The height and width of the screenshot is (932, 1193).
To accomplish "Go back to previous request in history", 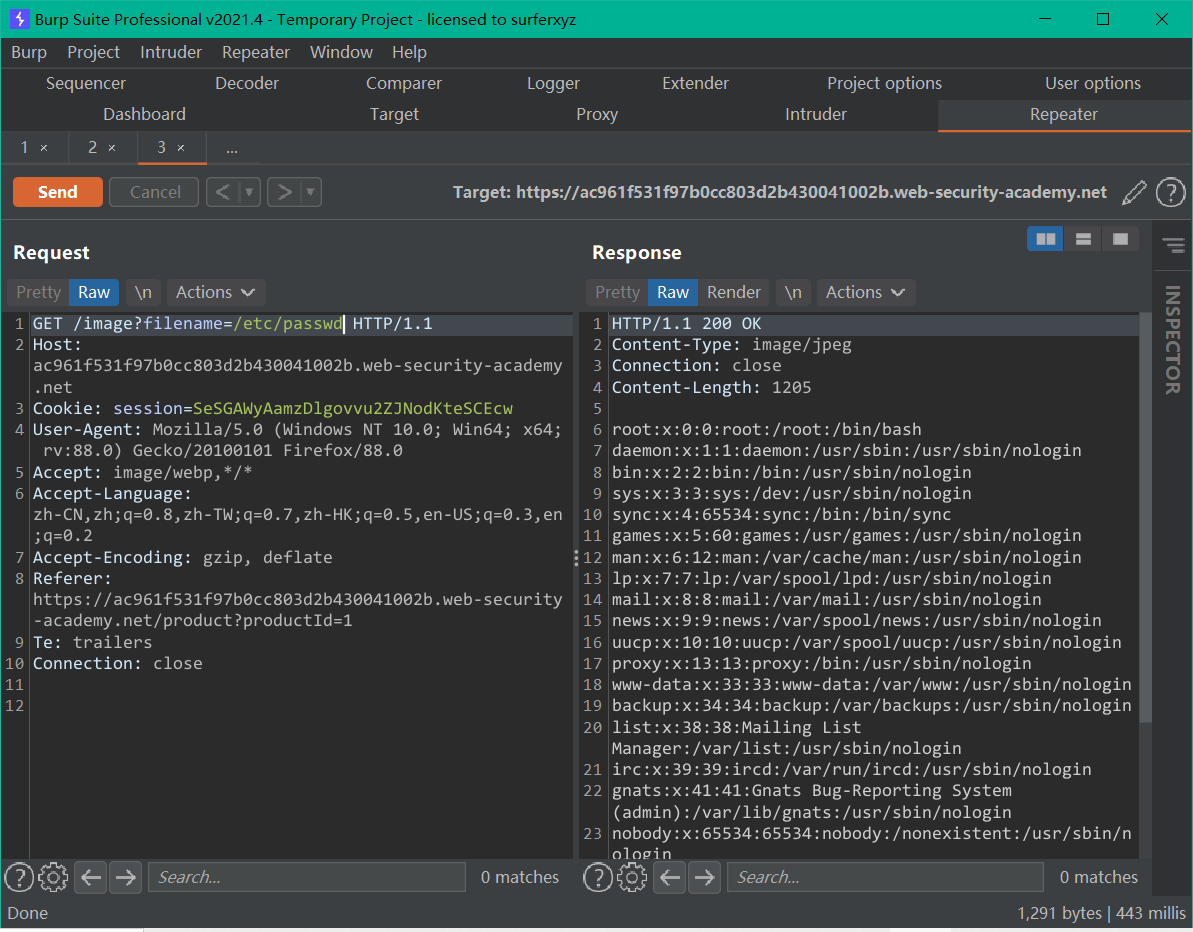I will pos(222,192).
